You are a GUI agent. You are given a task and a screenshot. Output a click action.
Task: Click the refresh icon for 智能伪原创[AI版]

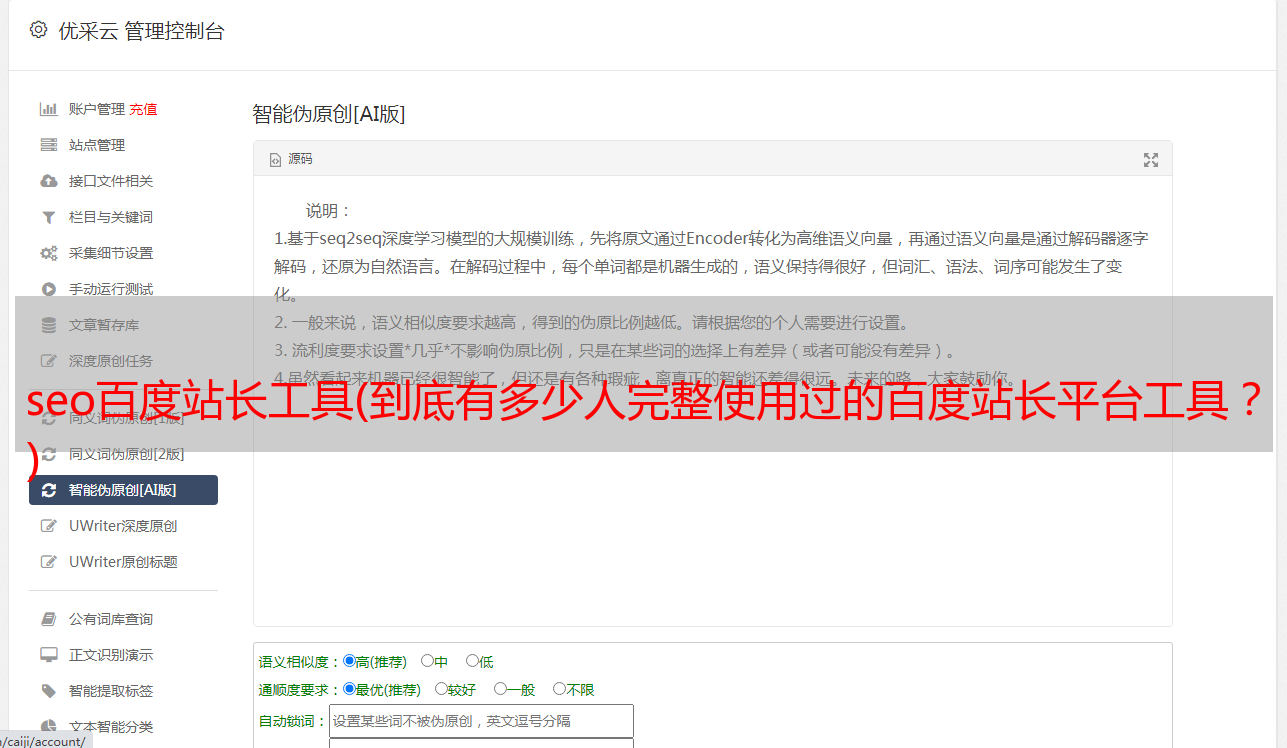point(48,490)
